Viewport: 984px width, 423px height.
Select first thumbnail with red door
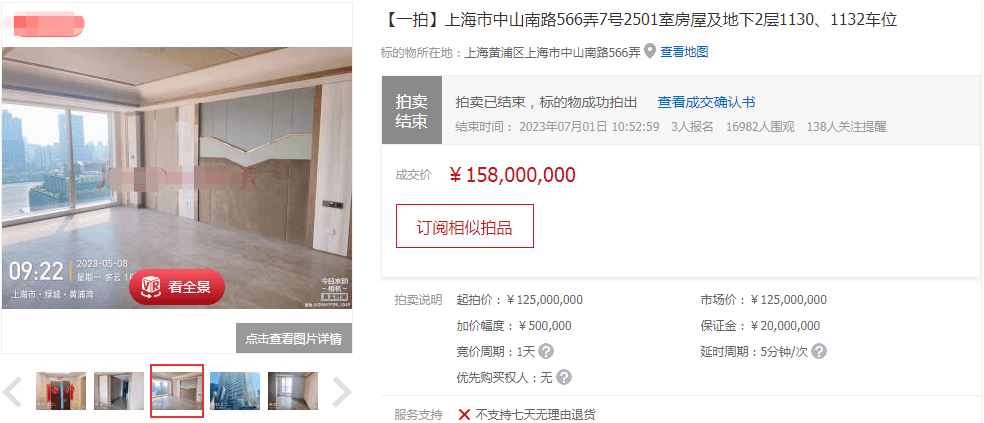[61, 391]
